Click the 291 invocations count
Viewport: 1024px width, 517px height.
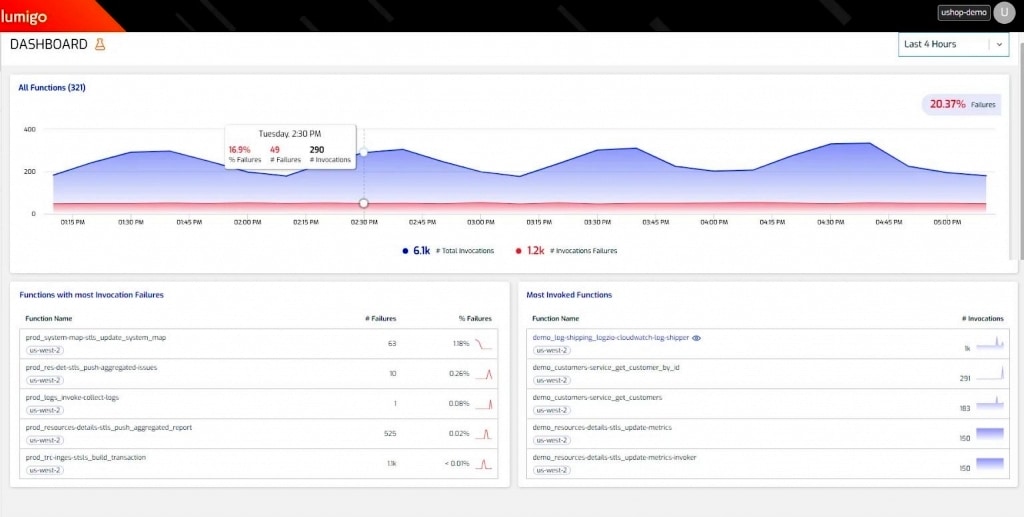point(965,379)
